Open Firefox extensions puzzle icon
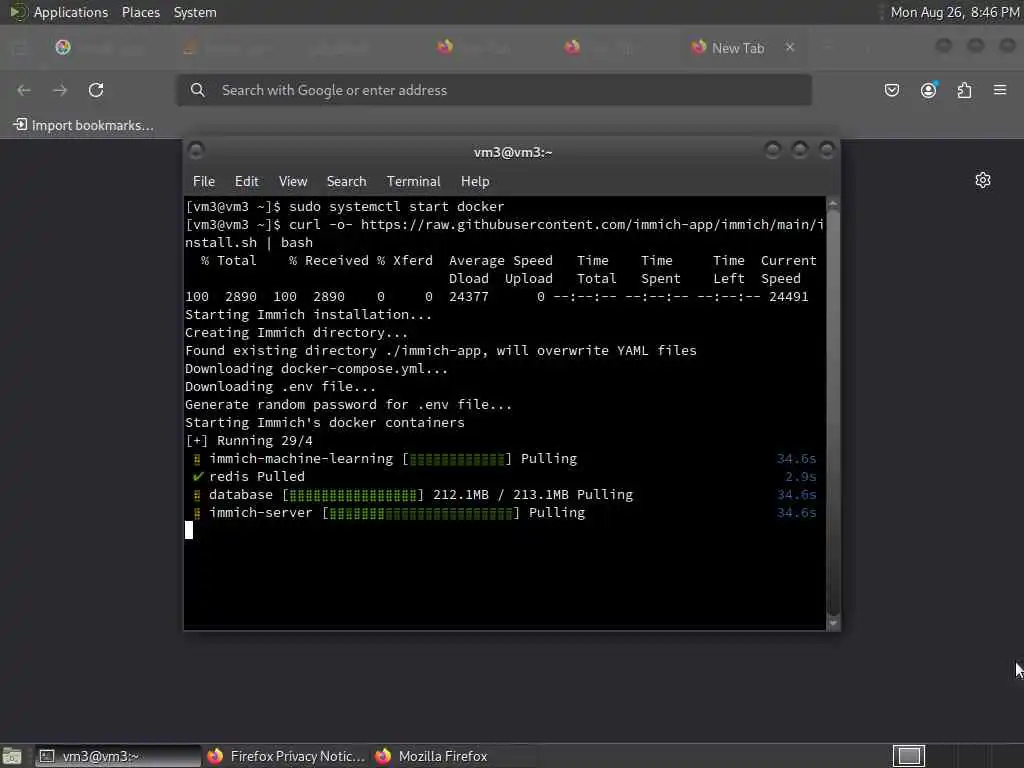1024x768 pixels. (965, 90)
